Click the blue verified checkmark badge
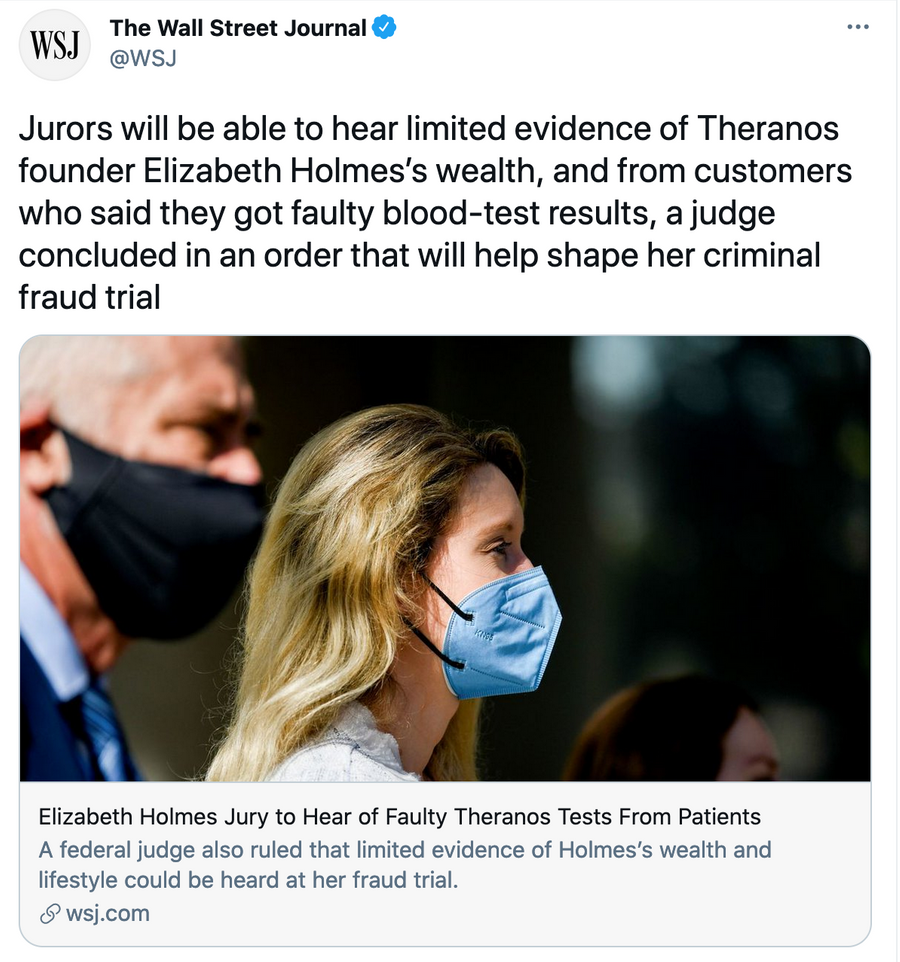Image resolution: width=900 pixels, height=962 pixels. tap(384, 28)
